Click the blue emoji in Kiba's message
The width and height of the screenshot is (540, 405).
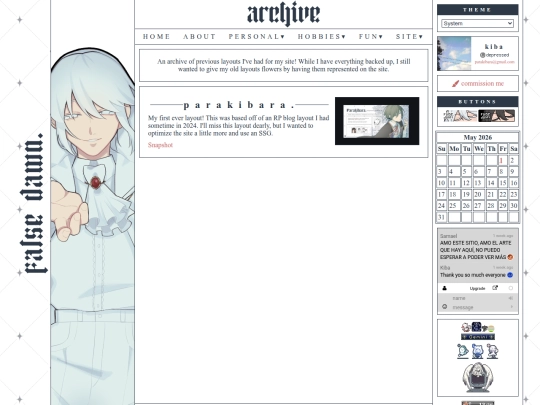[x=510, y=275]
